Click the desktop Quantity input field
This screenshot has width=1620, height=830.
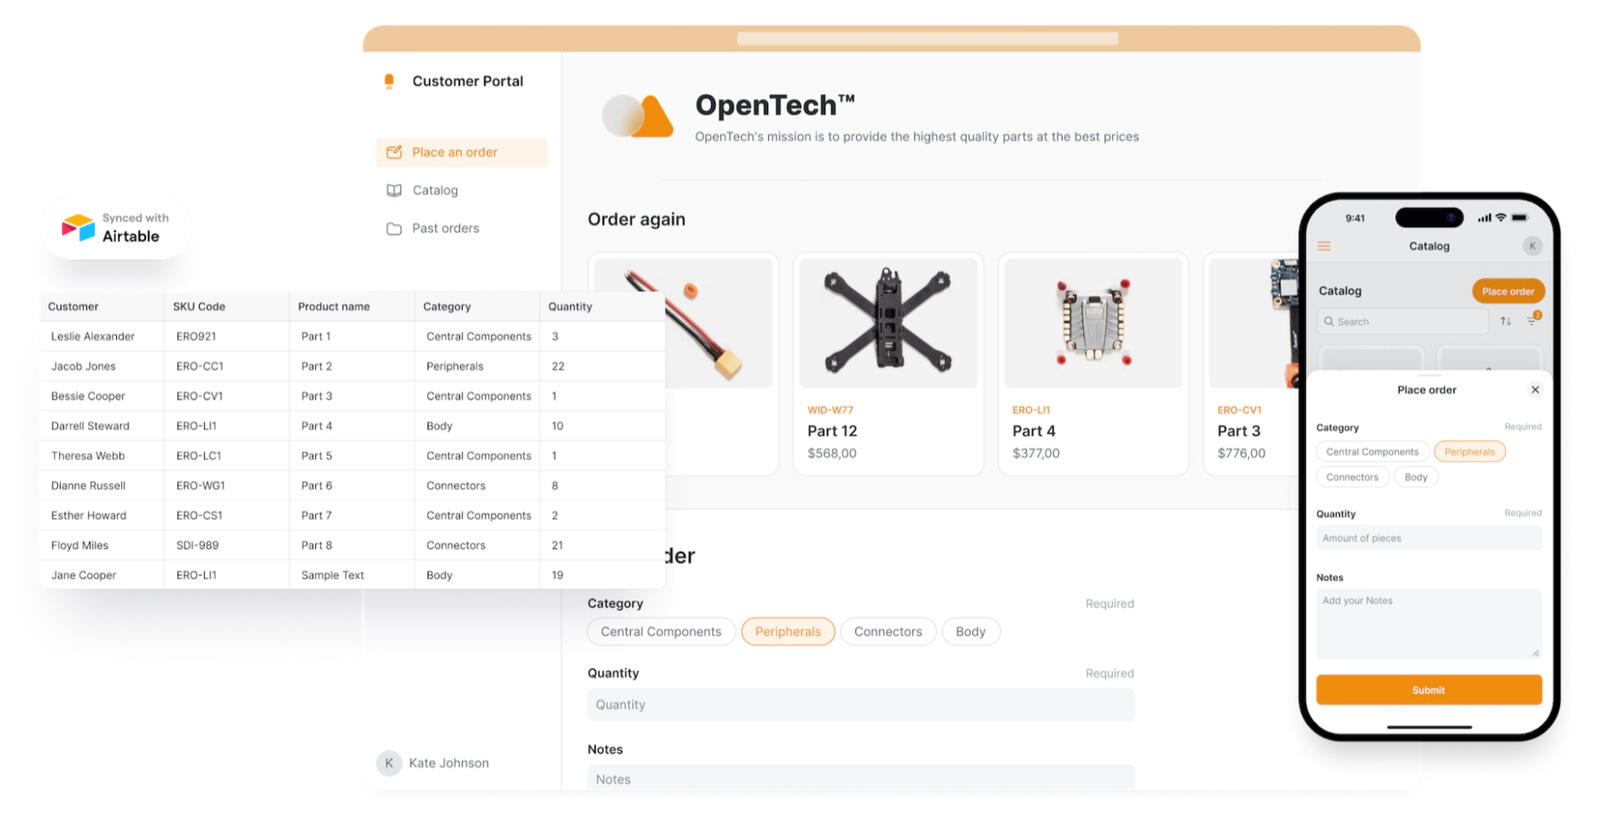[860, 705]
